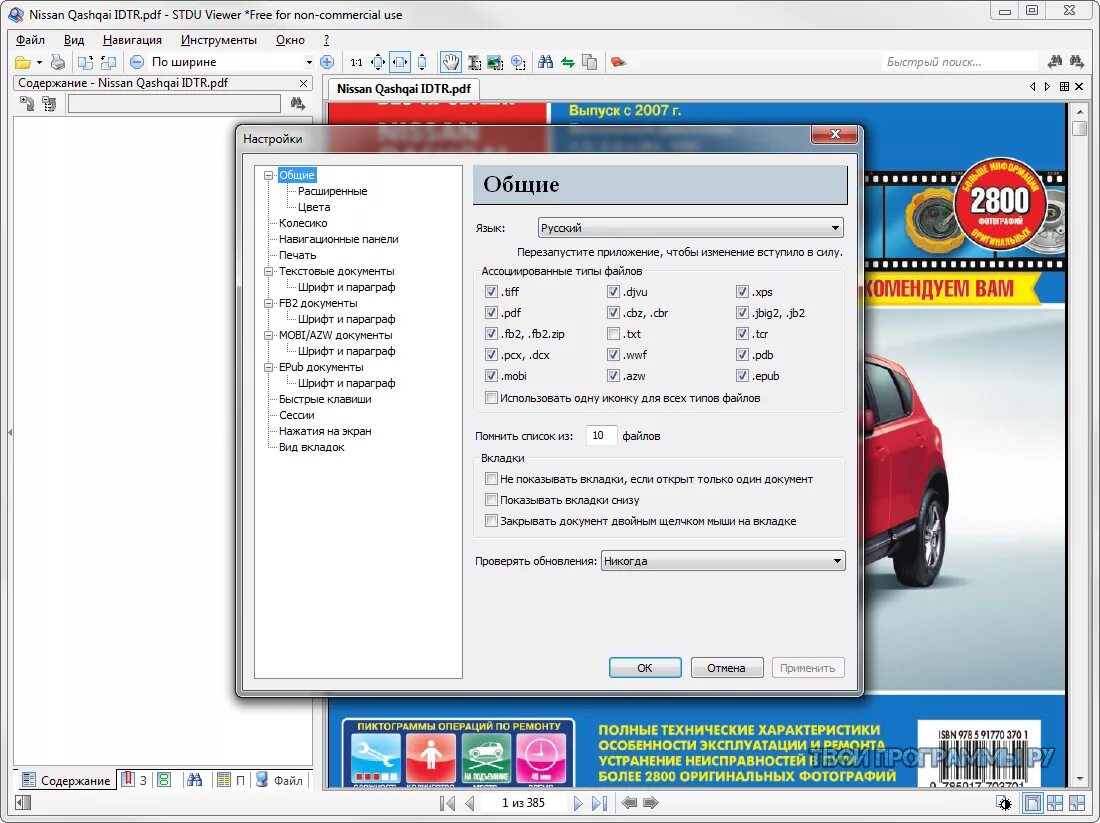Click the fit height icon
Viewport: 1100px width, 823px height.
pos(422,62)
